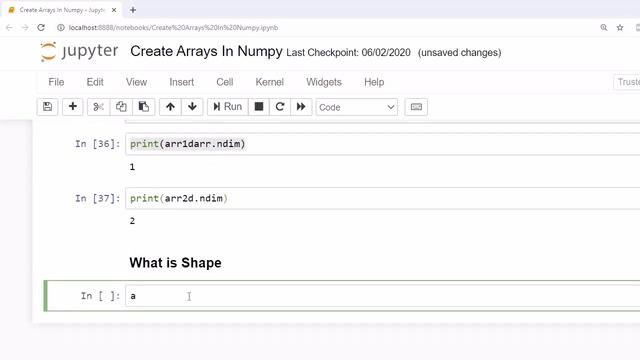This screenshot has height=360, width=640.
Task: Select the Create Arrays In Numpy browser tab
Action: click(61, 10)
